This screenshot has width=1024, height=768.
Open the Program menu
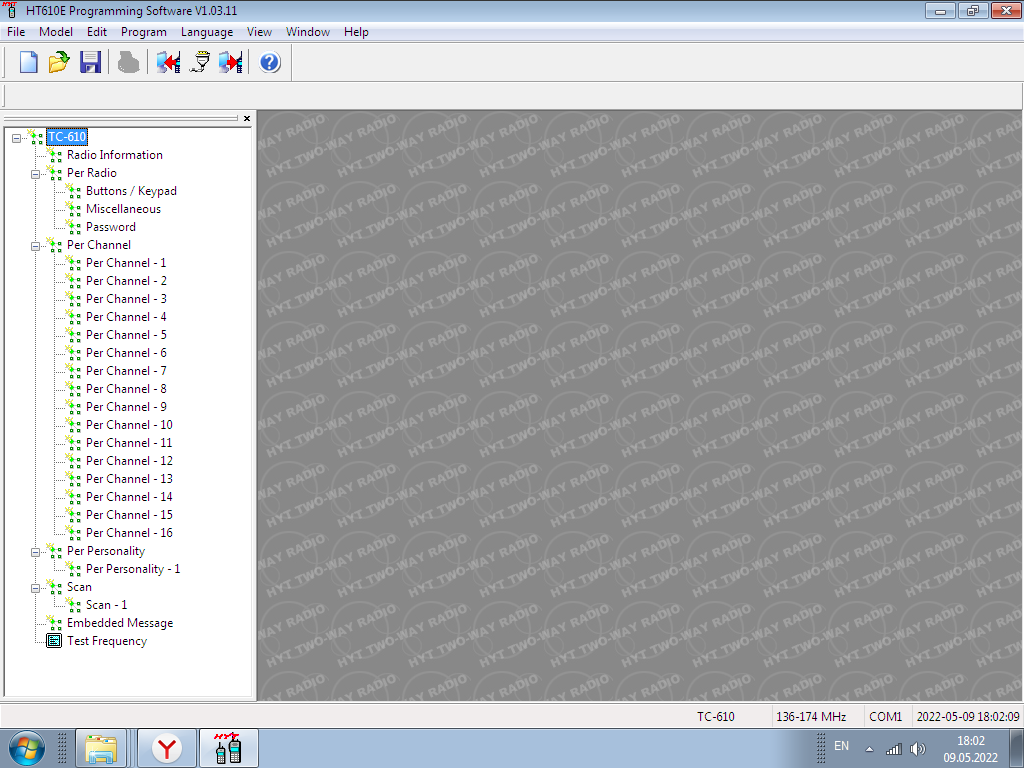144,32
